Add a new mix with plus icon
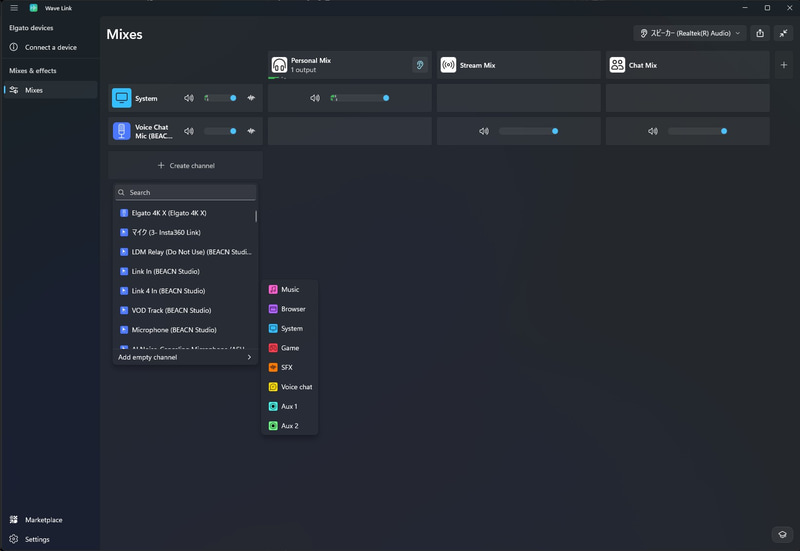Screen dimensions: 800x551 coord(784,65)
